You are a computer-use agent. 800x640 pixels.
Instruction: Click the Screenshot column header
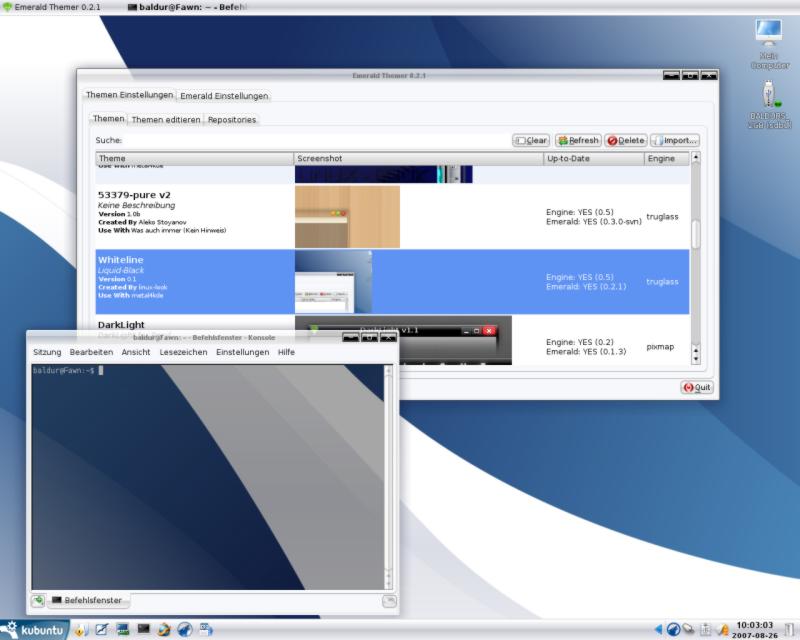pyautogui.click(x=418, y=159)
